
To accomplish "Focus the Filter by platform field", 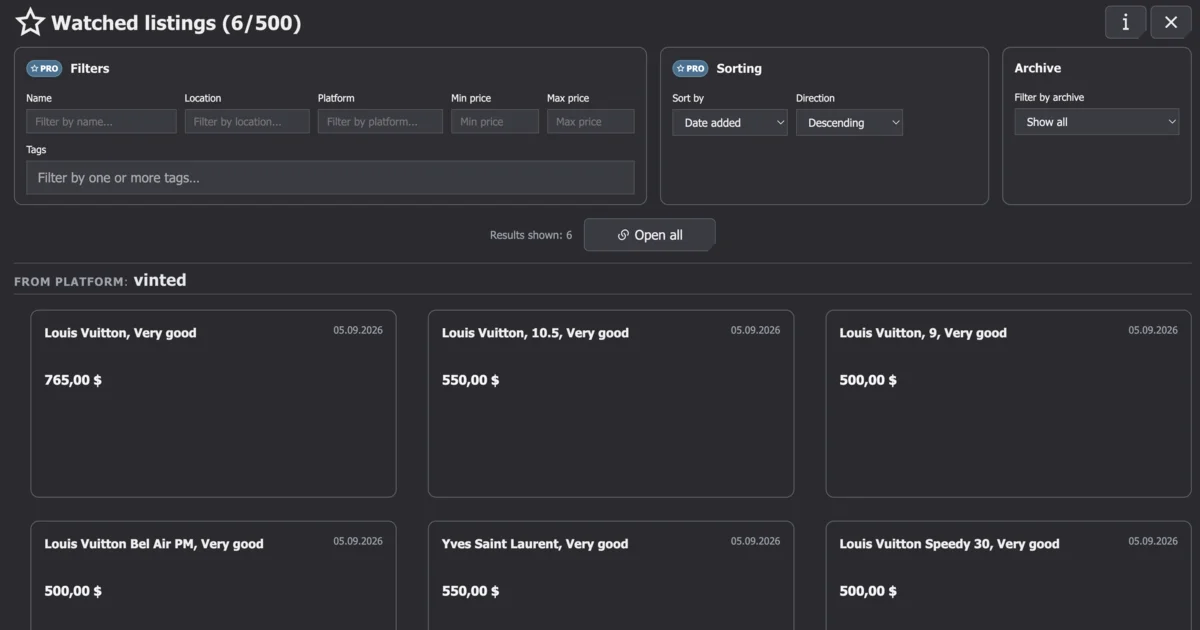I will tap(380, 122).
